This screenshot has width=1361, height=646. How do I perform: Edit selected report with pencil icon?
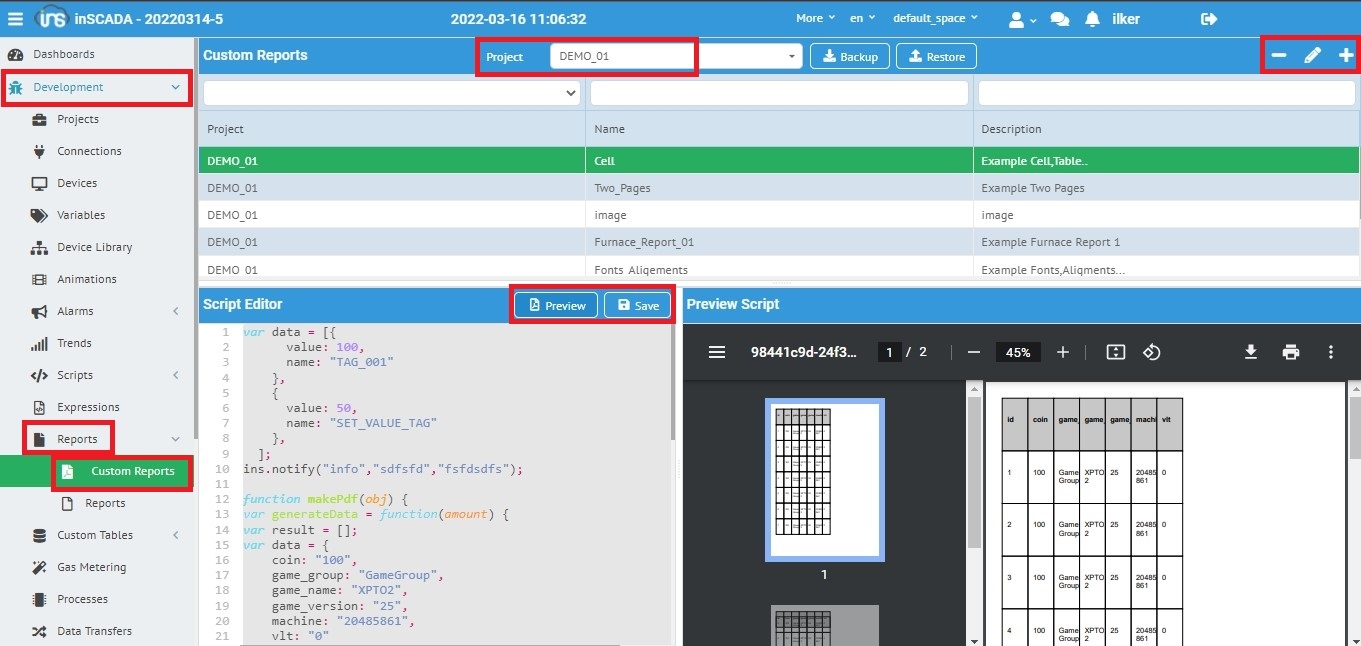[1312, 56]
